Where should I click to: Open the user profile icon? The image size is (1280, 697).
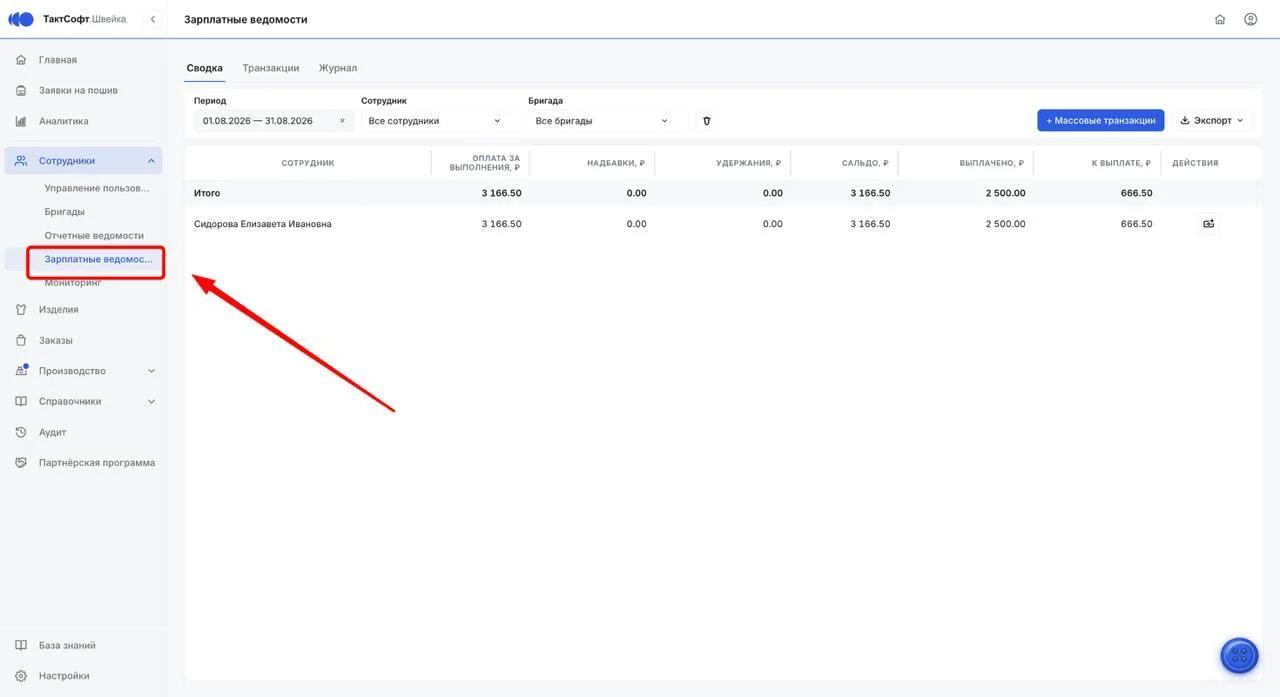coord(1251,19)
